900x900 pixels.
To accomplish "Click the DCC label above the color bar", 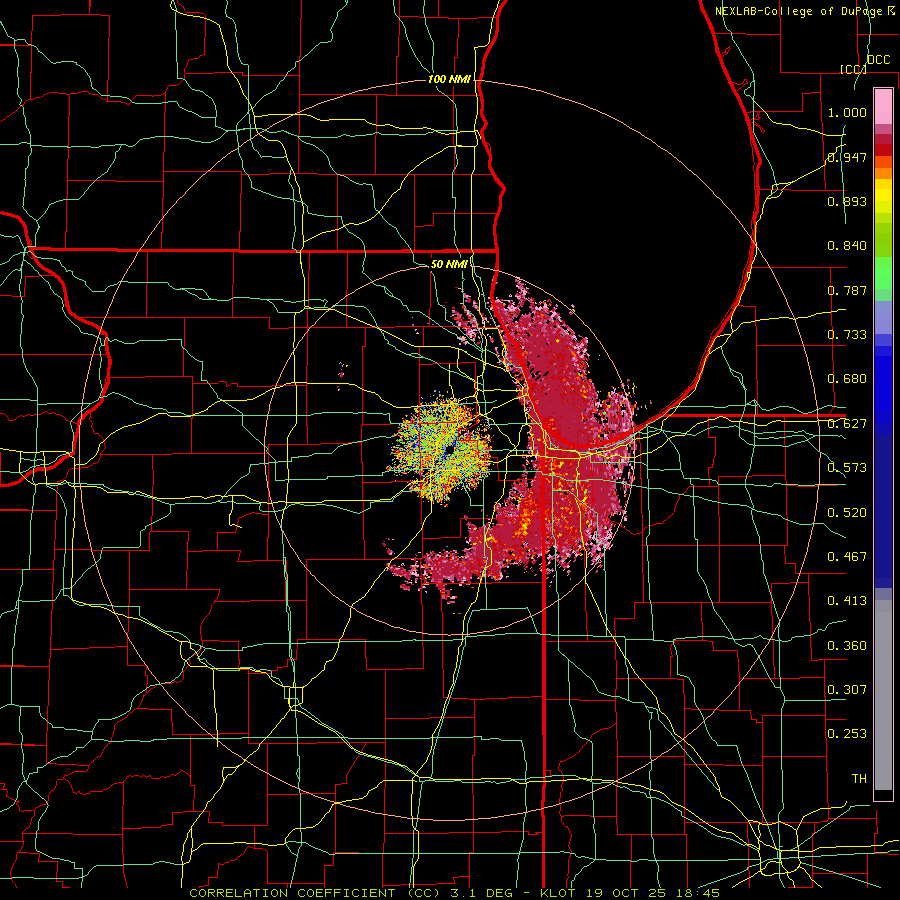I will 879,60.
